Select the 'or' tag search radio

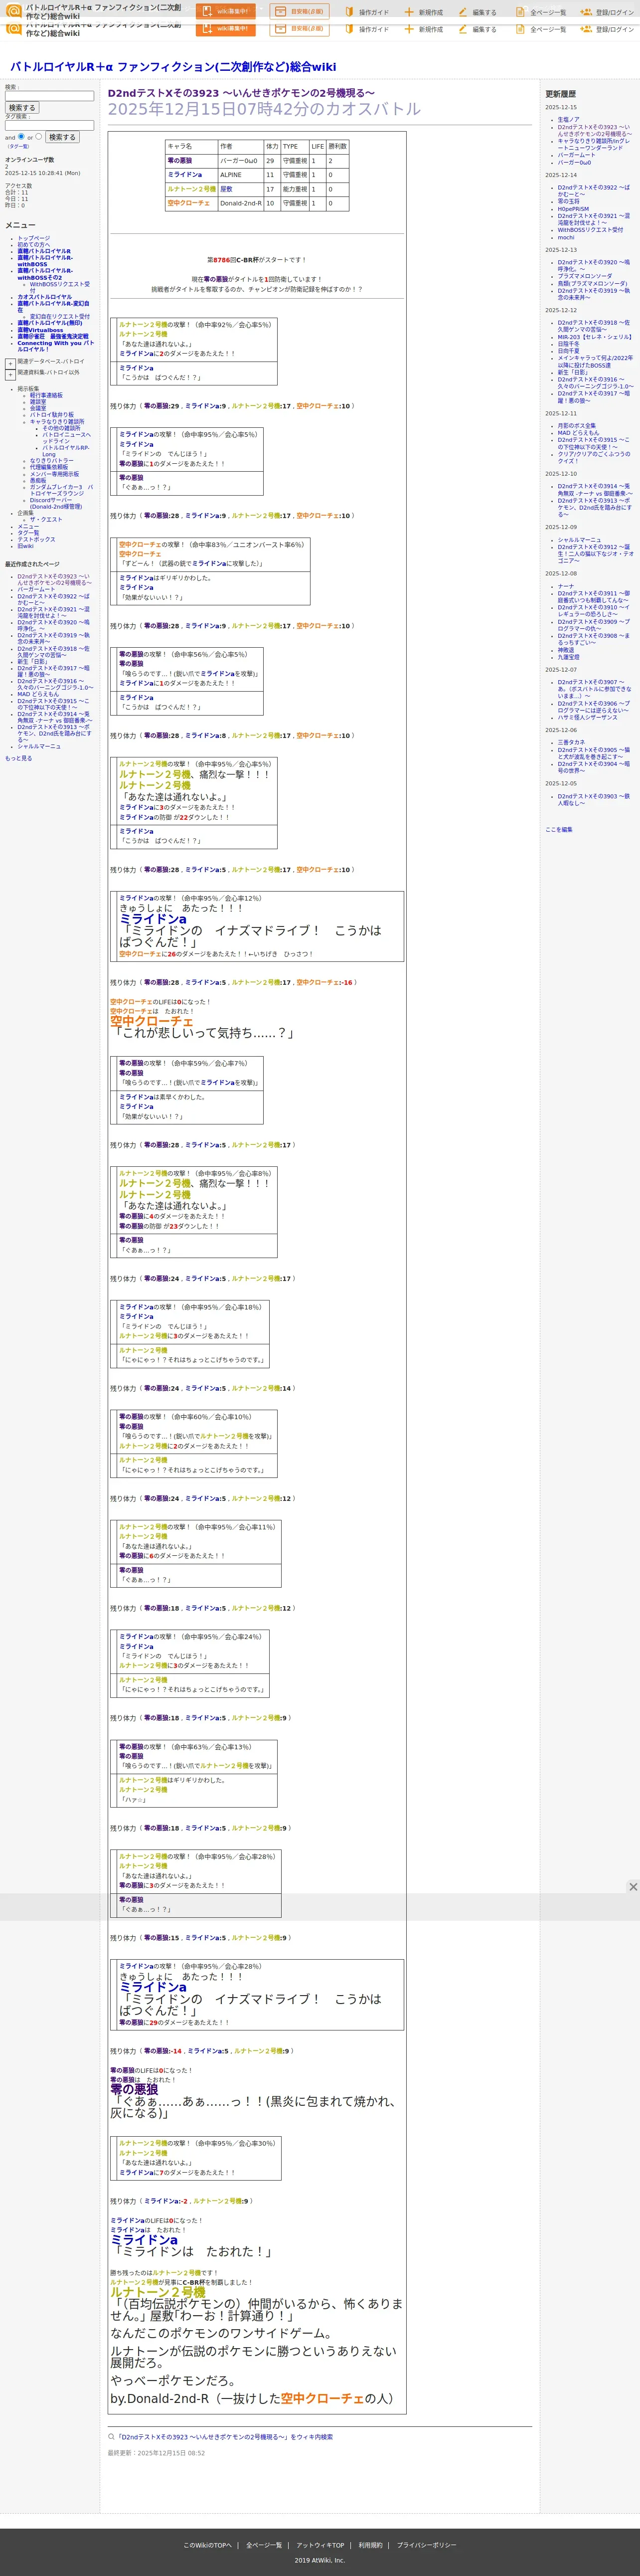(39, 136)
